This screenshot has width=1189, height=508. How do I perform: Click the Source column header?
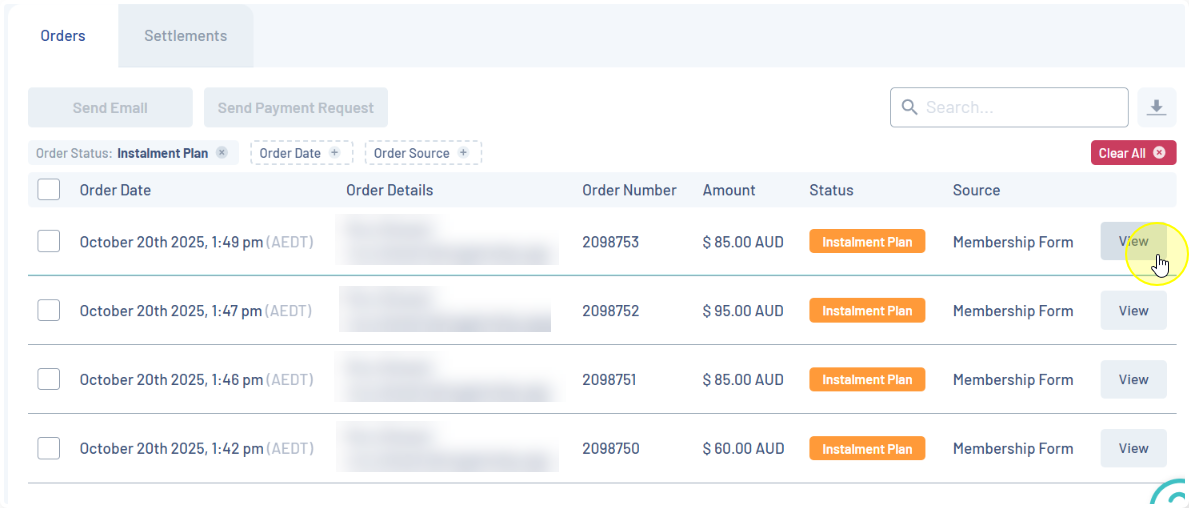coord(977,190)
